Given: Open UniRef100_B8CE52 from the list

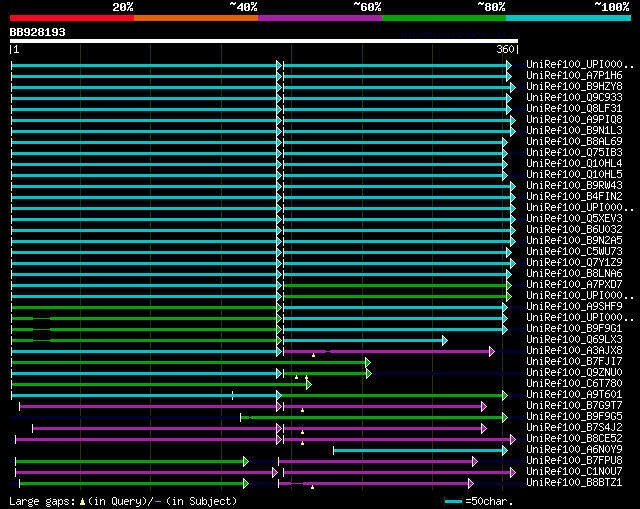Looking at the screenshot, I should click(x=574, y=439).
